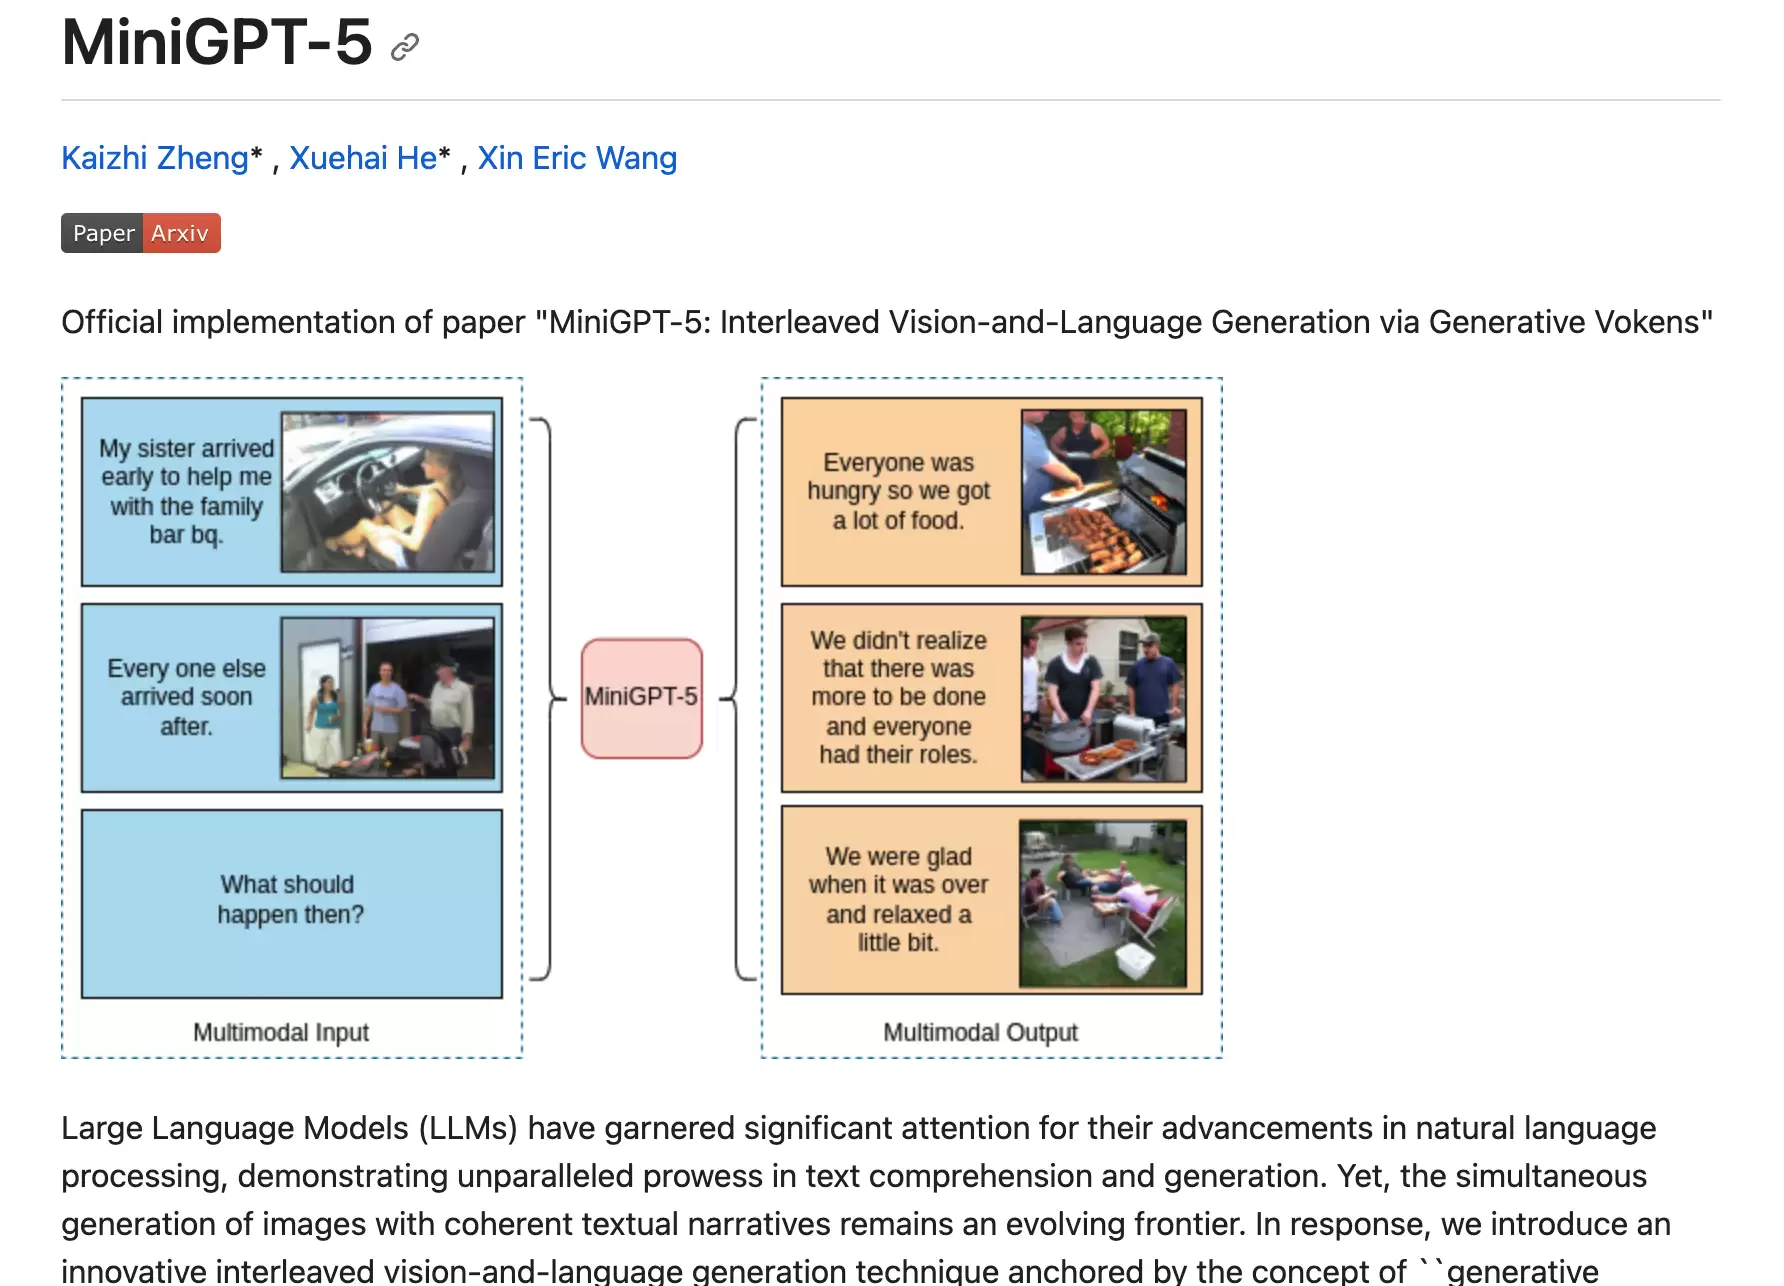The image size is (1784, 1286).
Task: Click the 'We were glad' orange panel text
Action: (898, 899)
